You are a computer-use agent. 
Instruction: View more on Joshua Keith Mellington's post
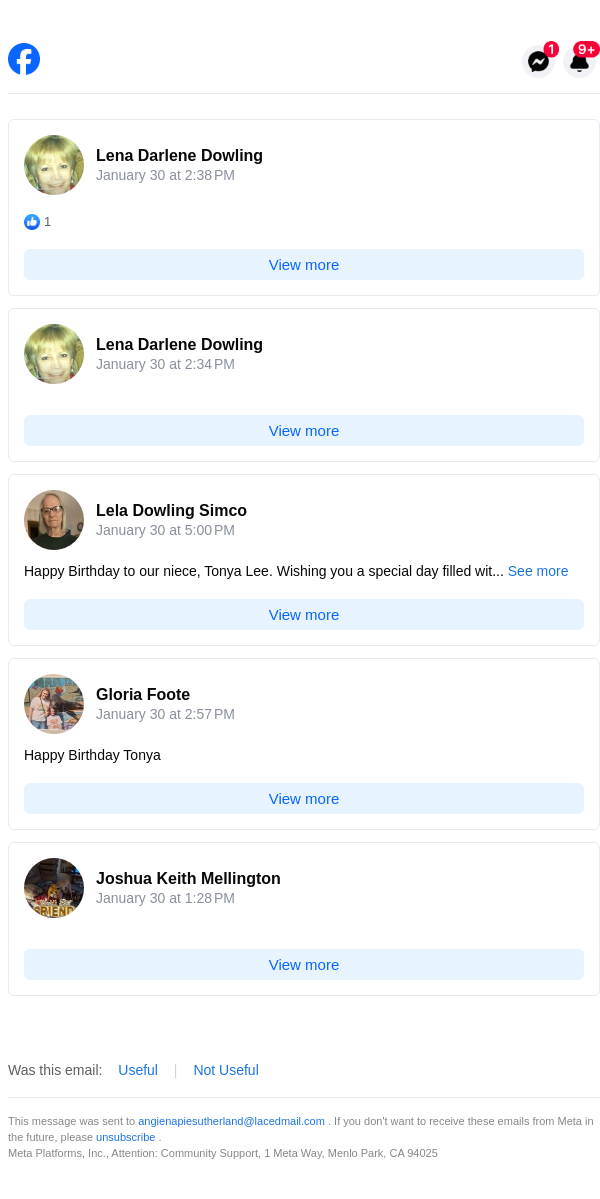304,965
